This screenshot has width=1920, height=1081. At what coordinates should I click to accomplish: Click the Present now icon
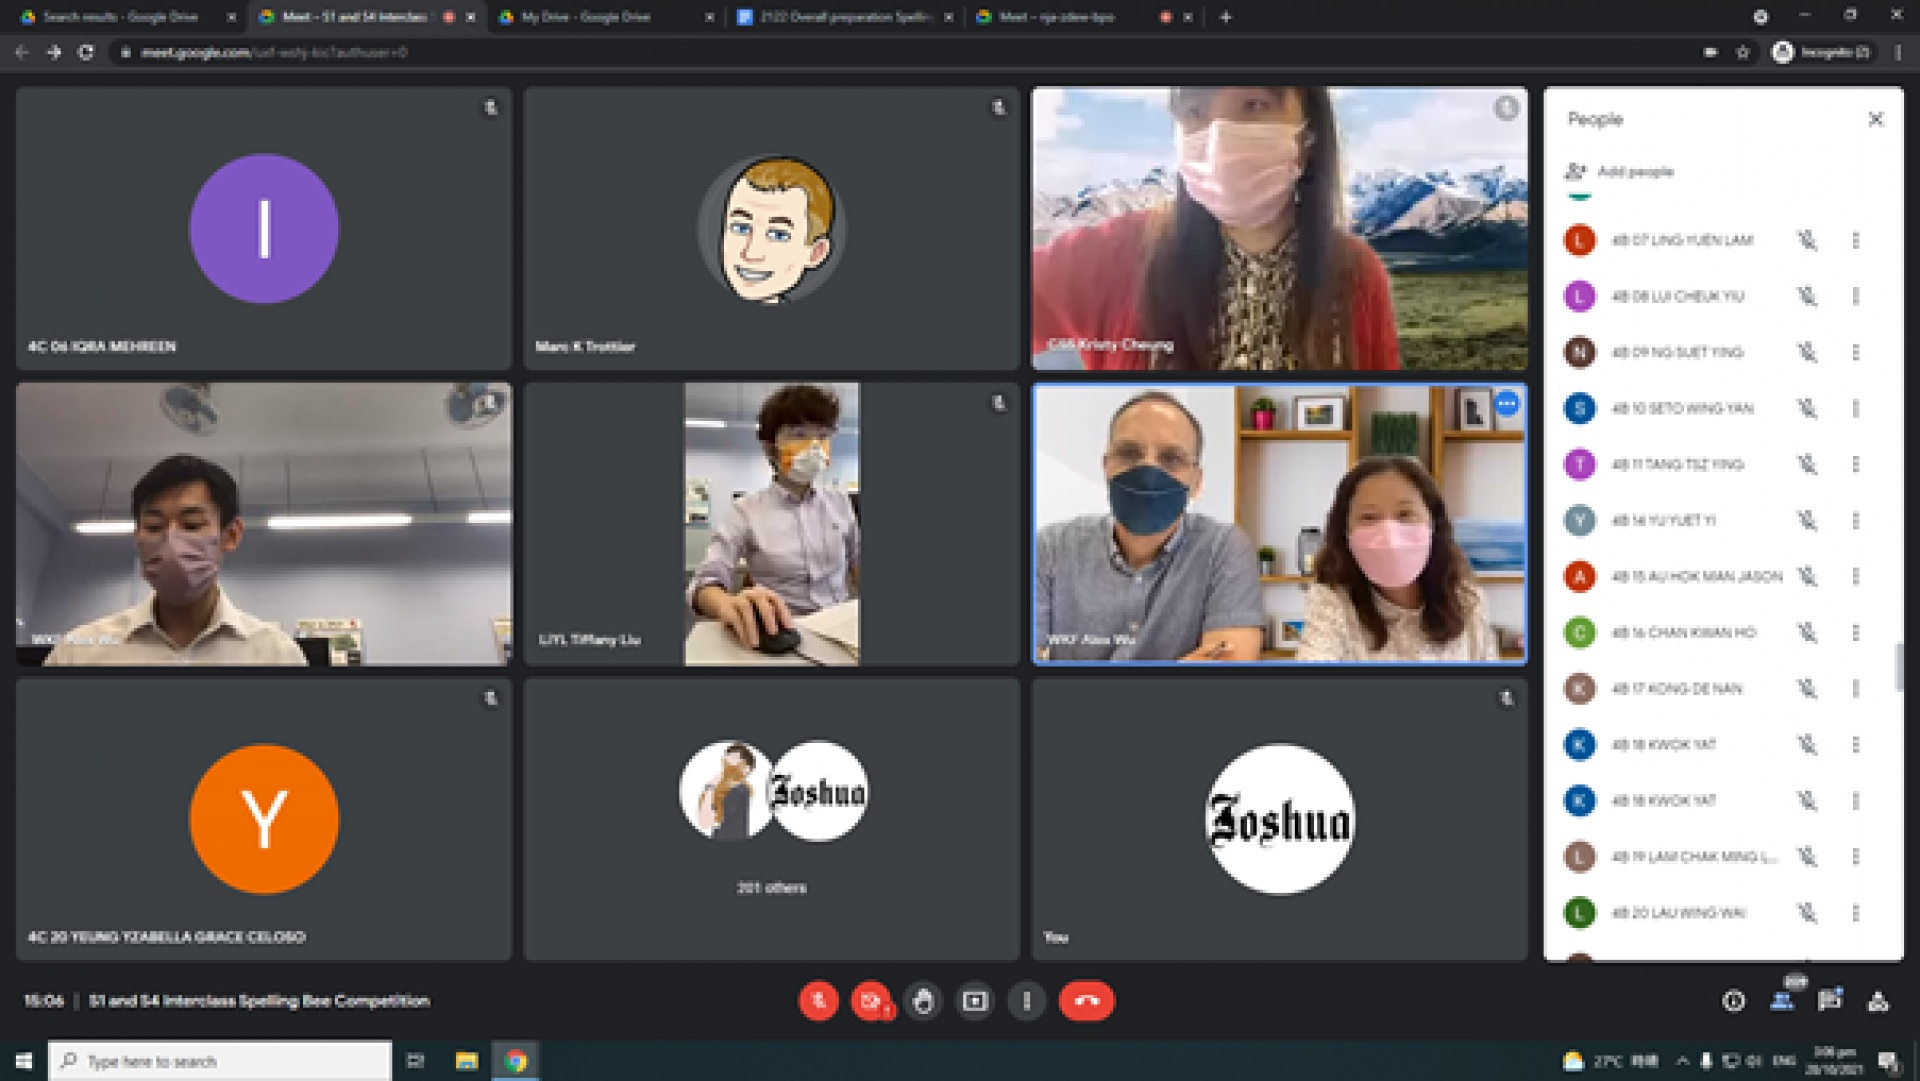[975, 1001]
